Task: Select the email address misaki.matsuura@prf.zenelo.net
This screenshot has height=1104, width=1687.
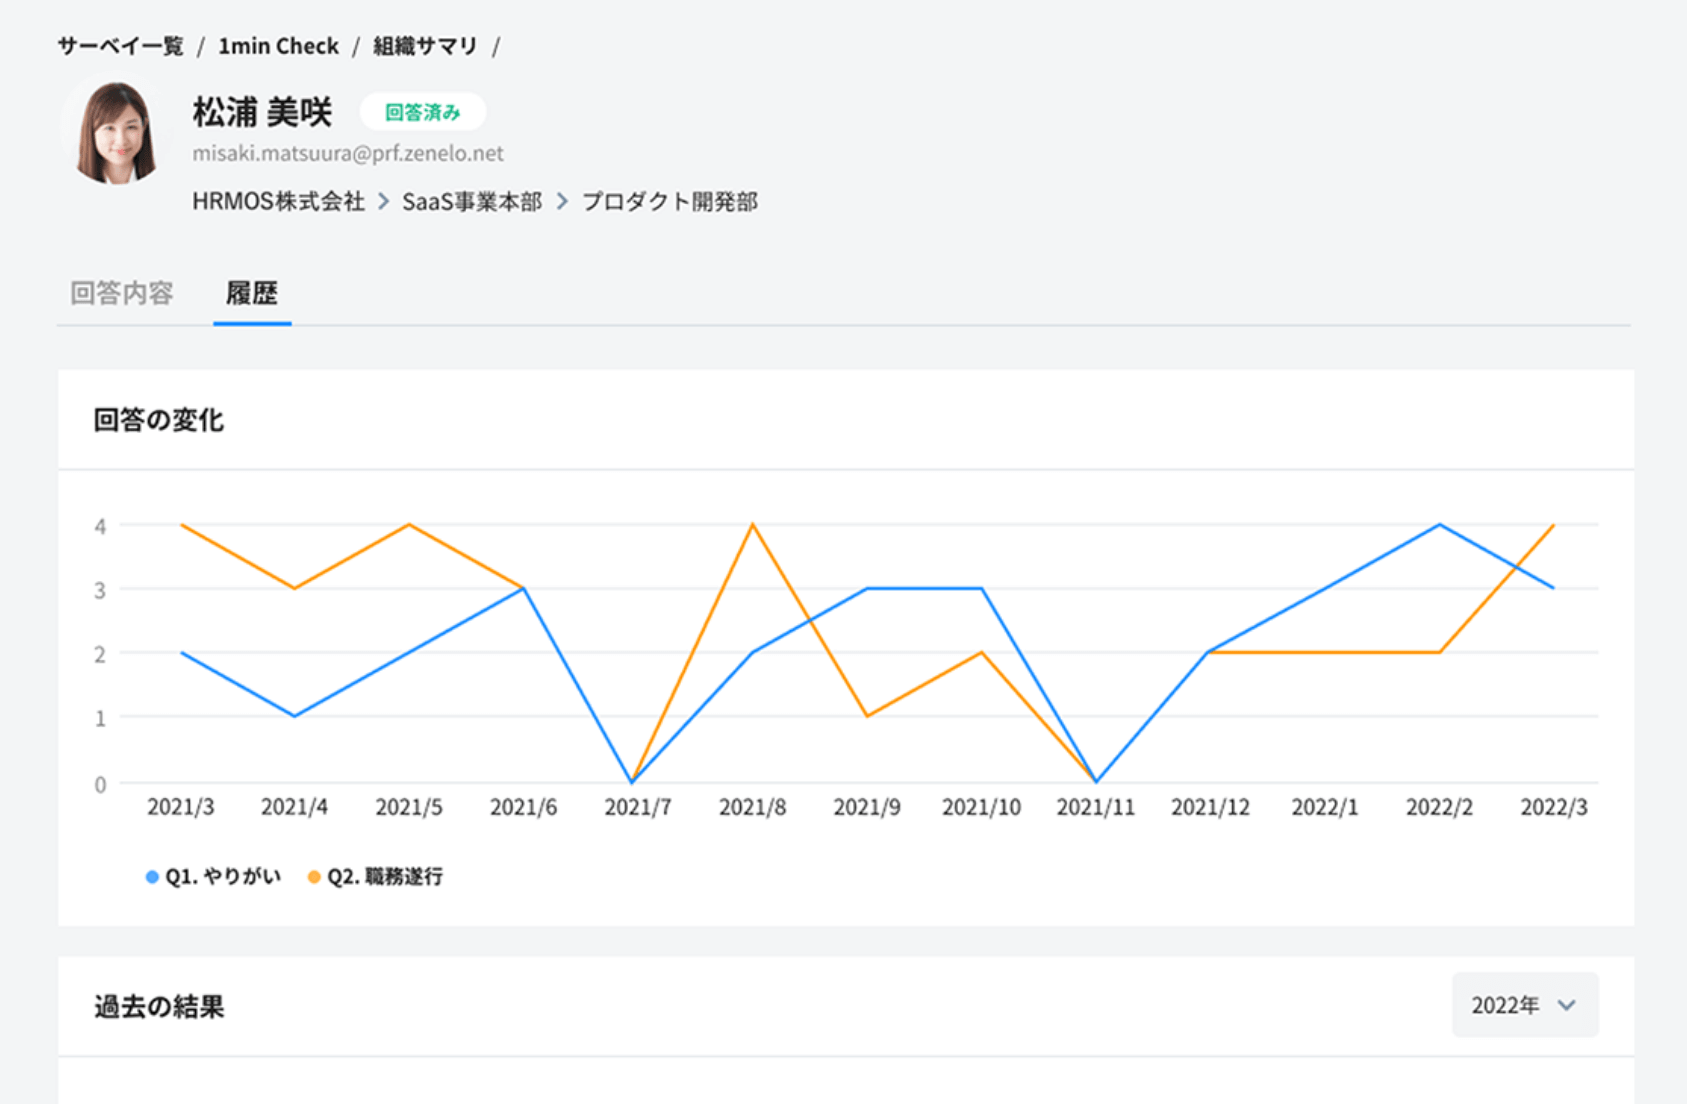Action: click(348, 153)
